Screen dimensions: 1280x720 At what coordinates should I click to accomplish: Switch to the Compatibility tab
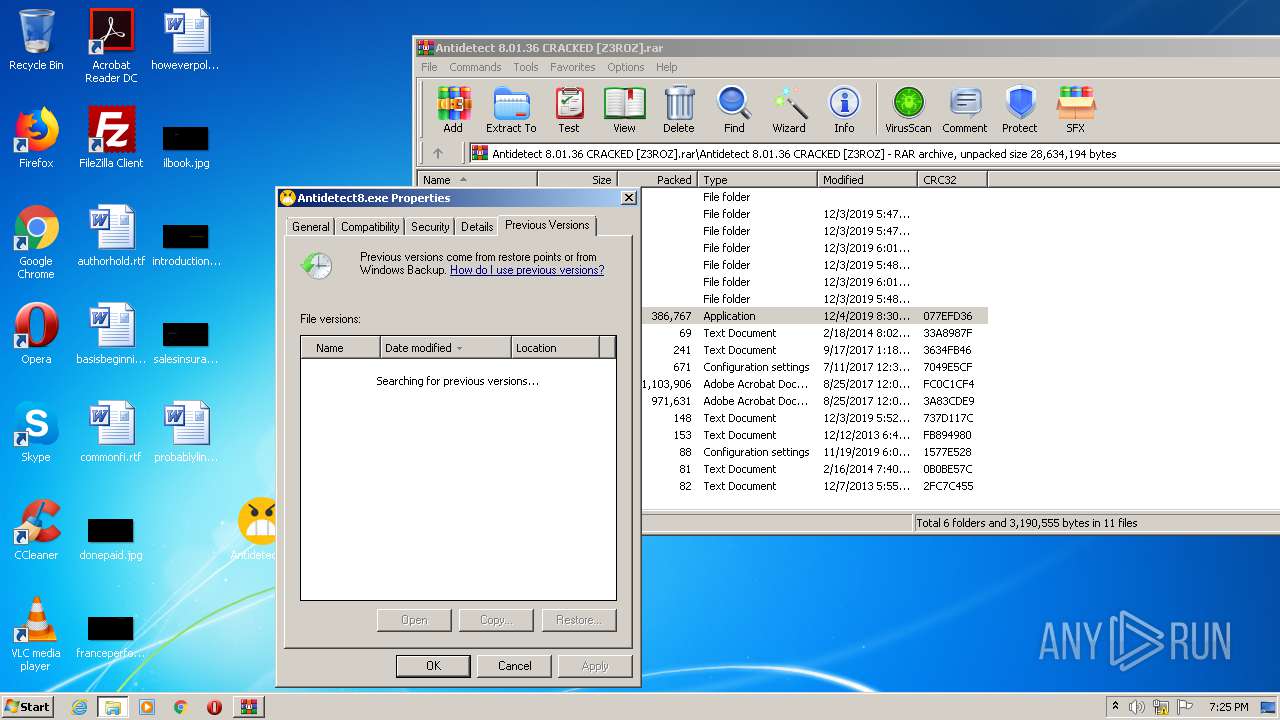pos(370,227)
